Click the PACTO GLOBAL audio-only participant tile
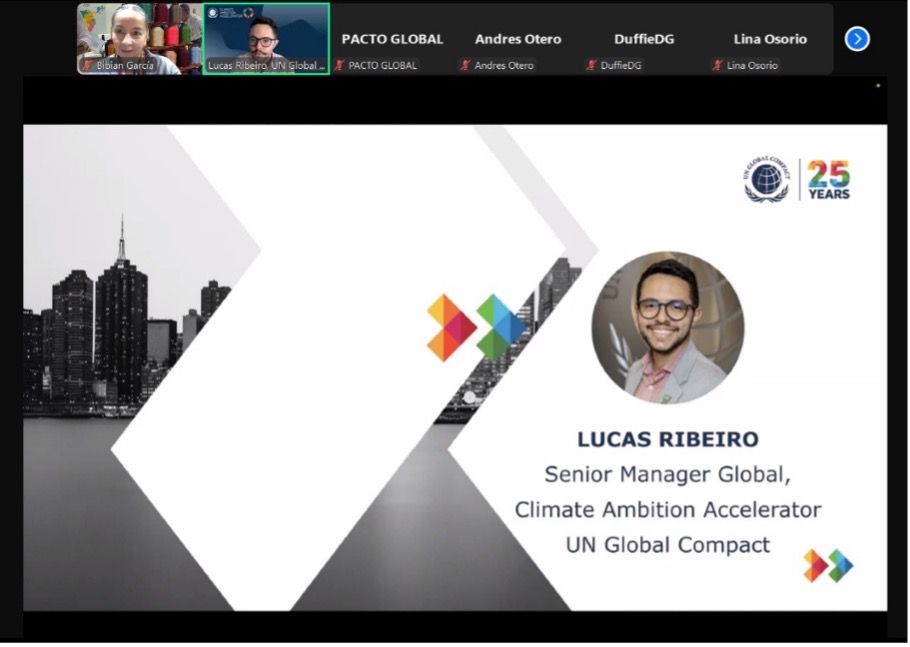Screen dimensions: 910x647 point(392,39)
